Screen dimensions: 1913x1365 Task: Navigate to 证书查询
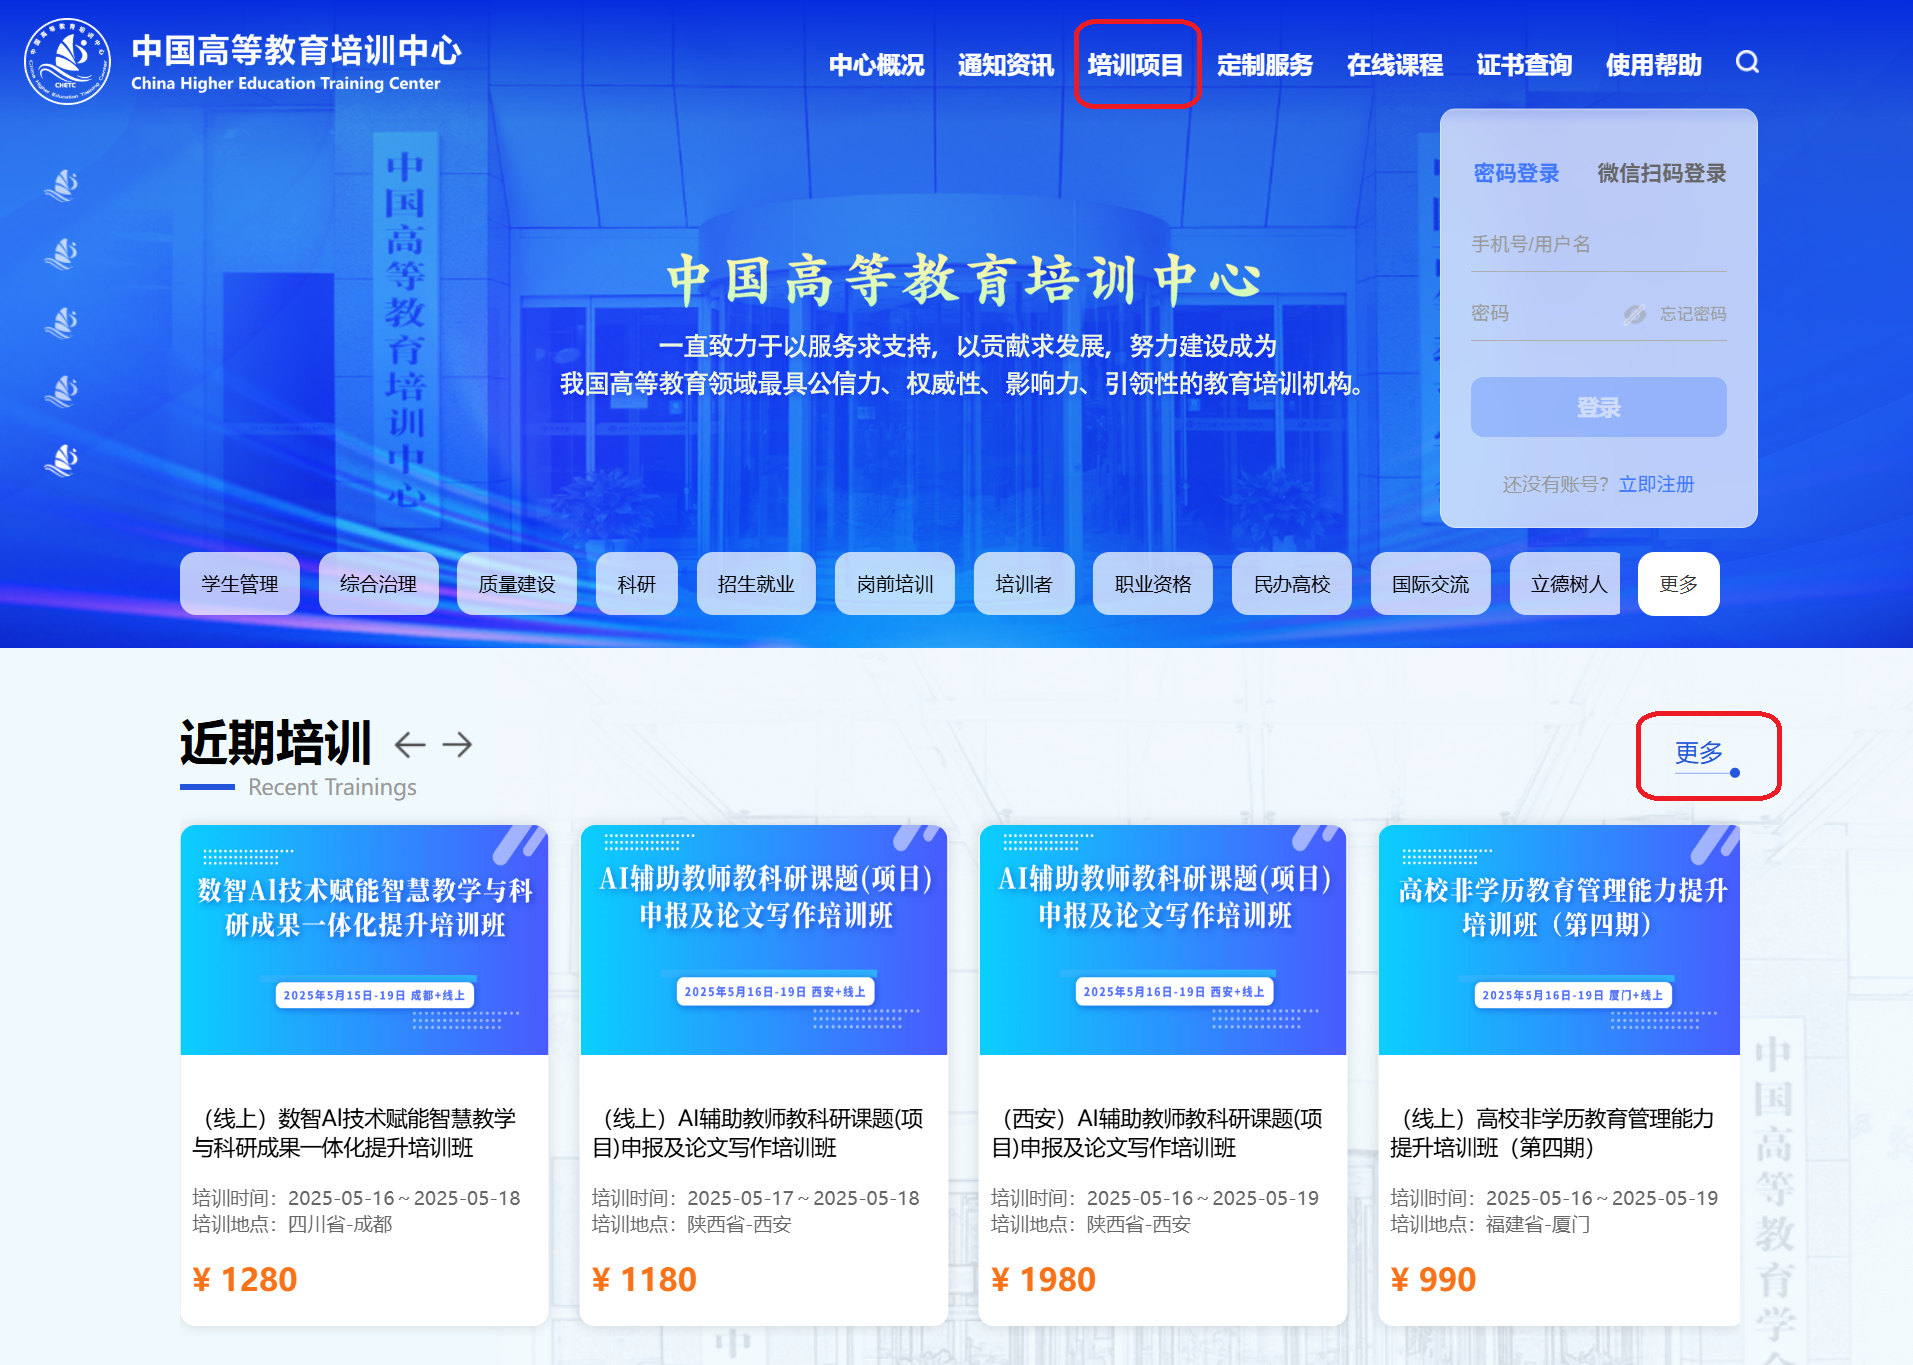click(1524, 65)
